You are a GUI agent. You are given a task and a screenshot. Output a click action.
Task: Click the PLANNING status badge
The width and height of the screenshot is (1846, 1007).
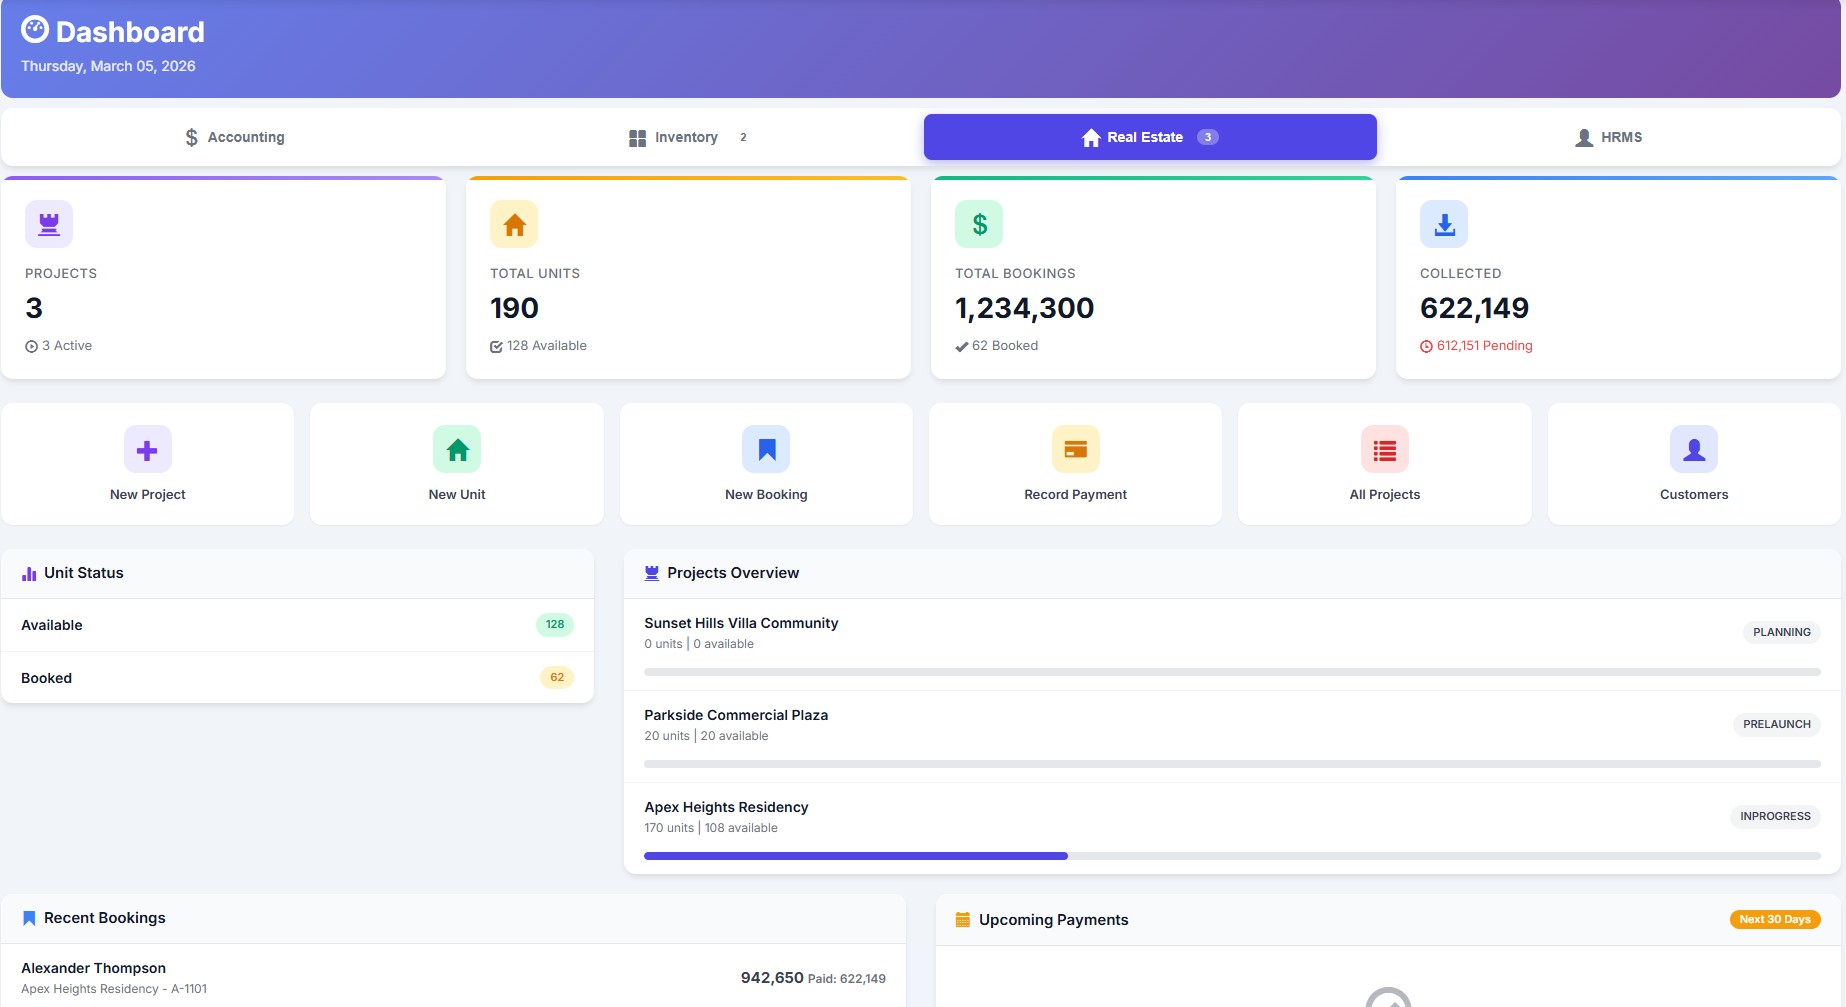tap(1781, 632)
